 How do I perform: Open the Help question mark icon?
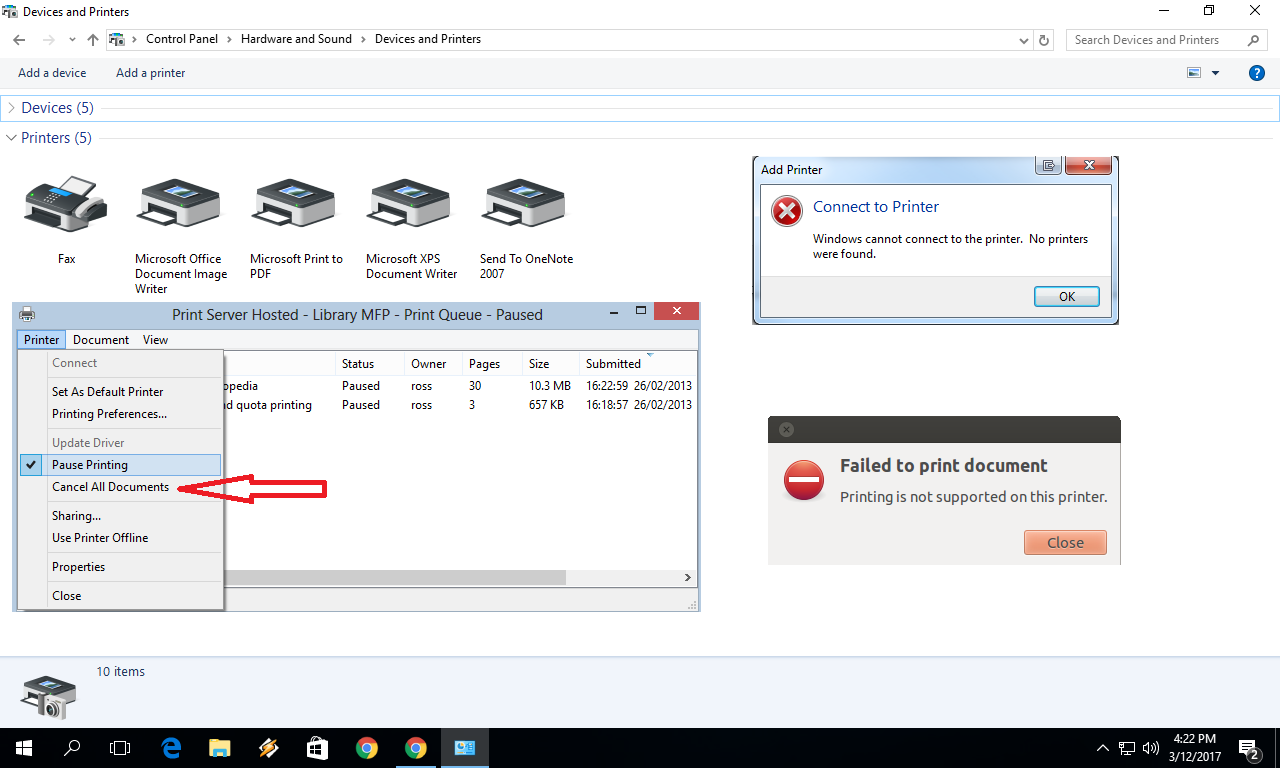click(x=1257, y=73)
